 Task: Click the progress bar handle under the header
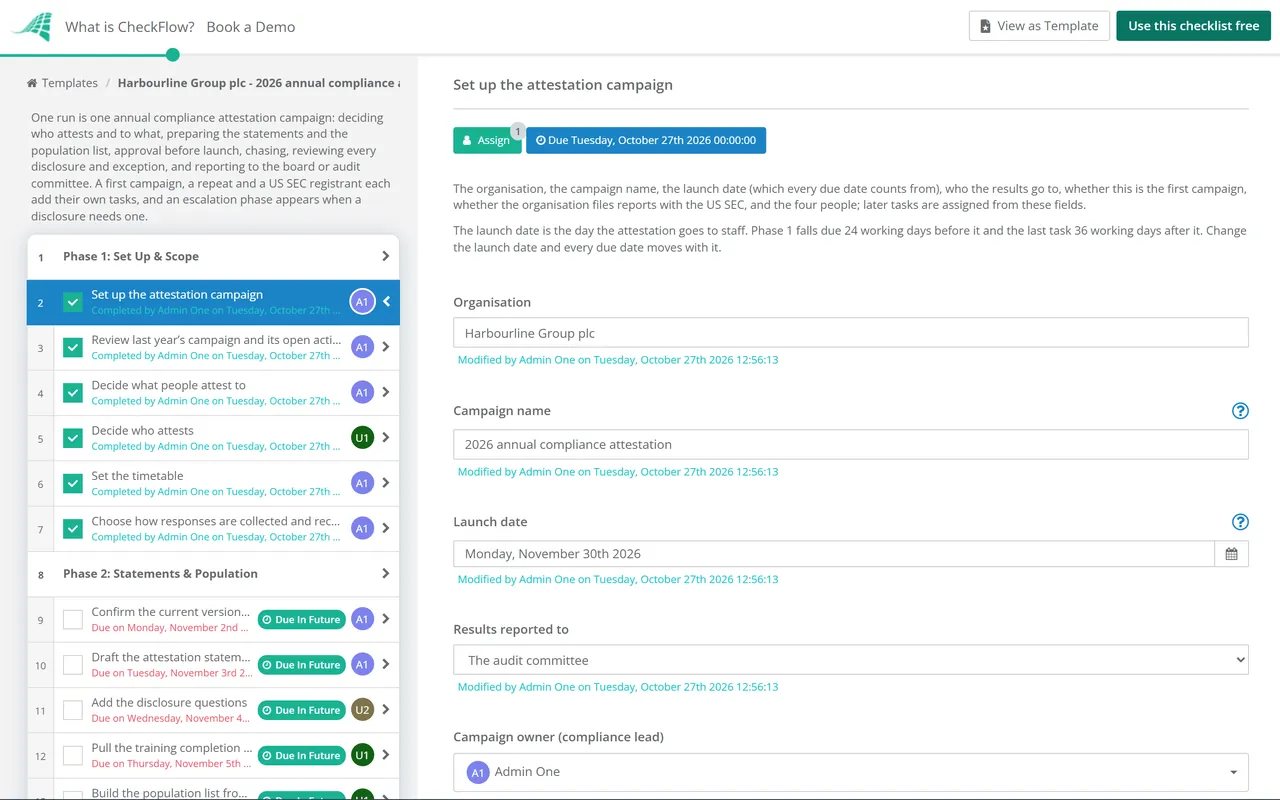173,55
